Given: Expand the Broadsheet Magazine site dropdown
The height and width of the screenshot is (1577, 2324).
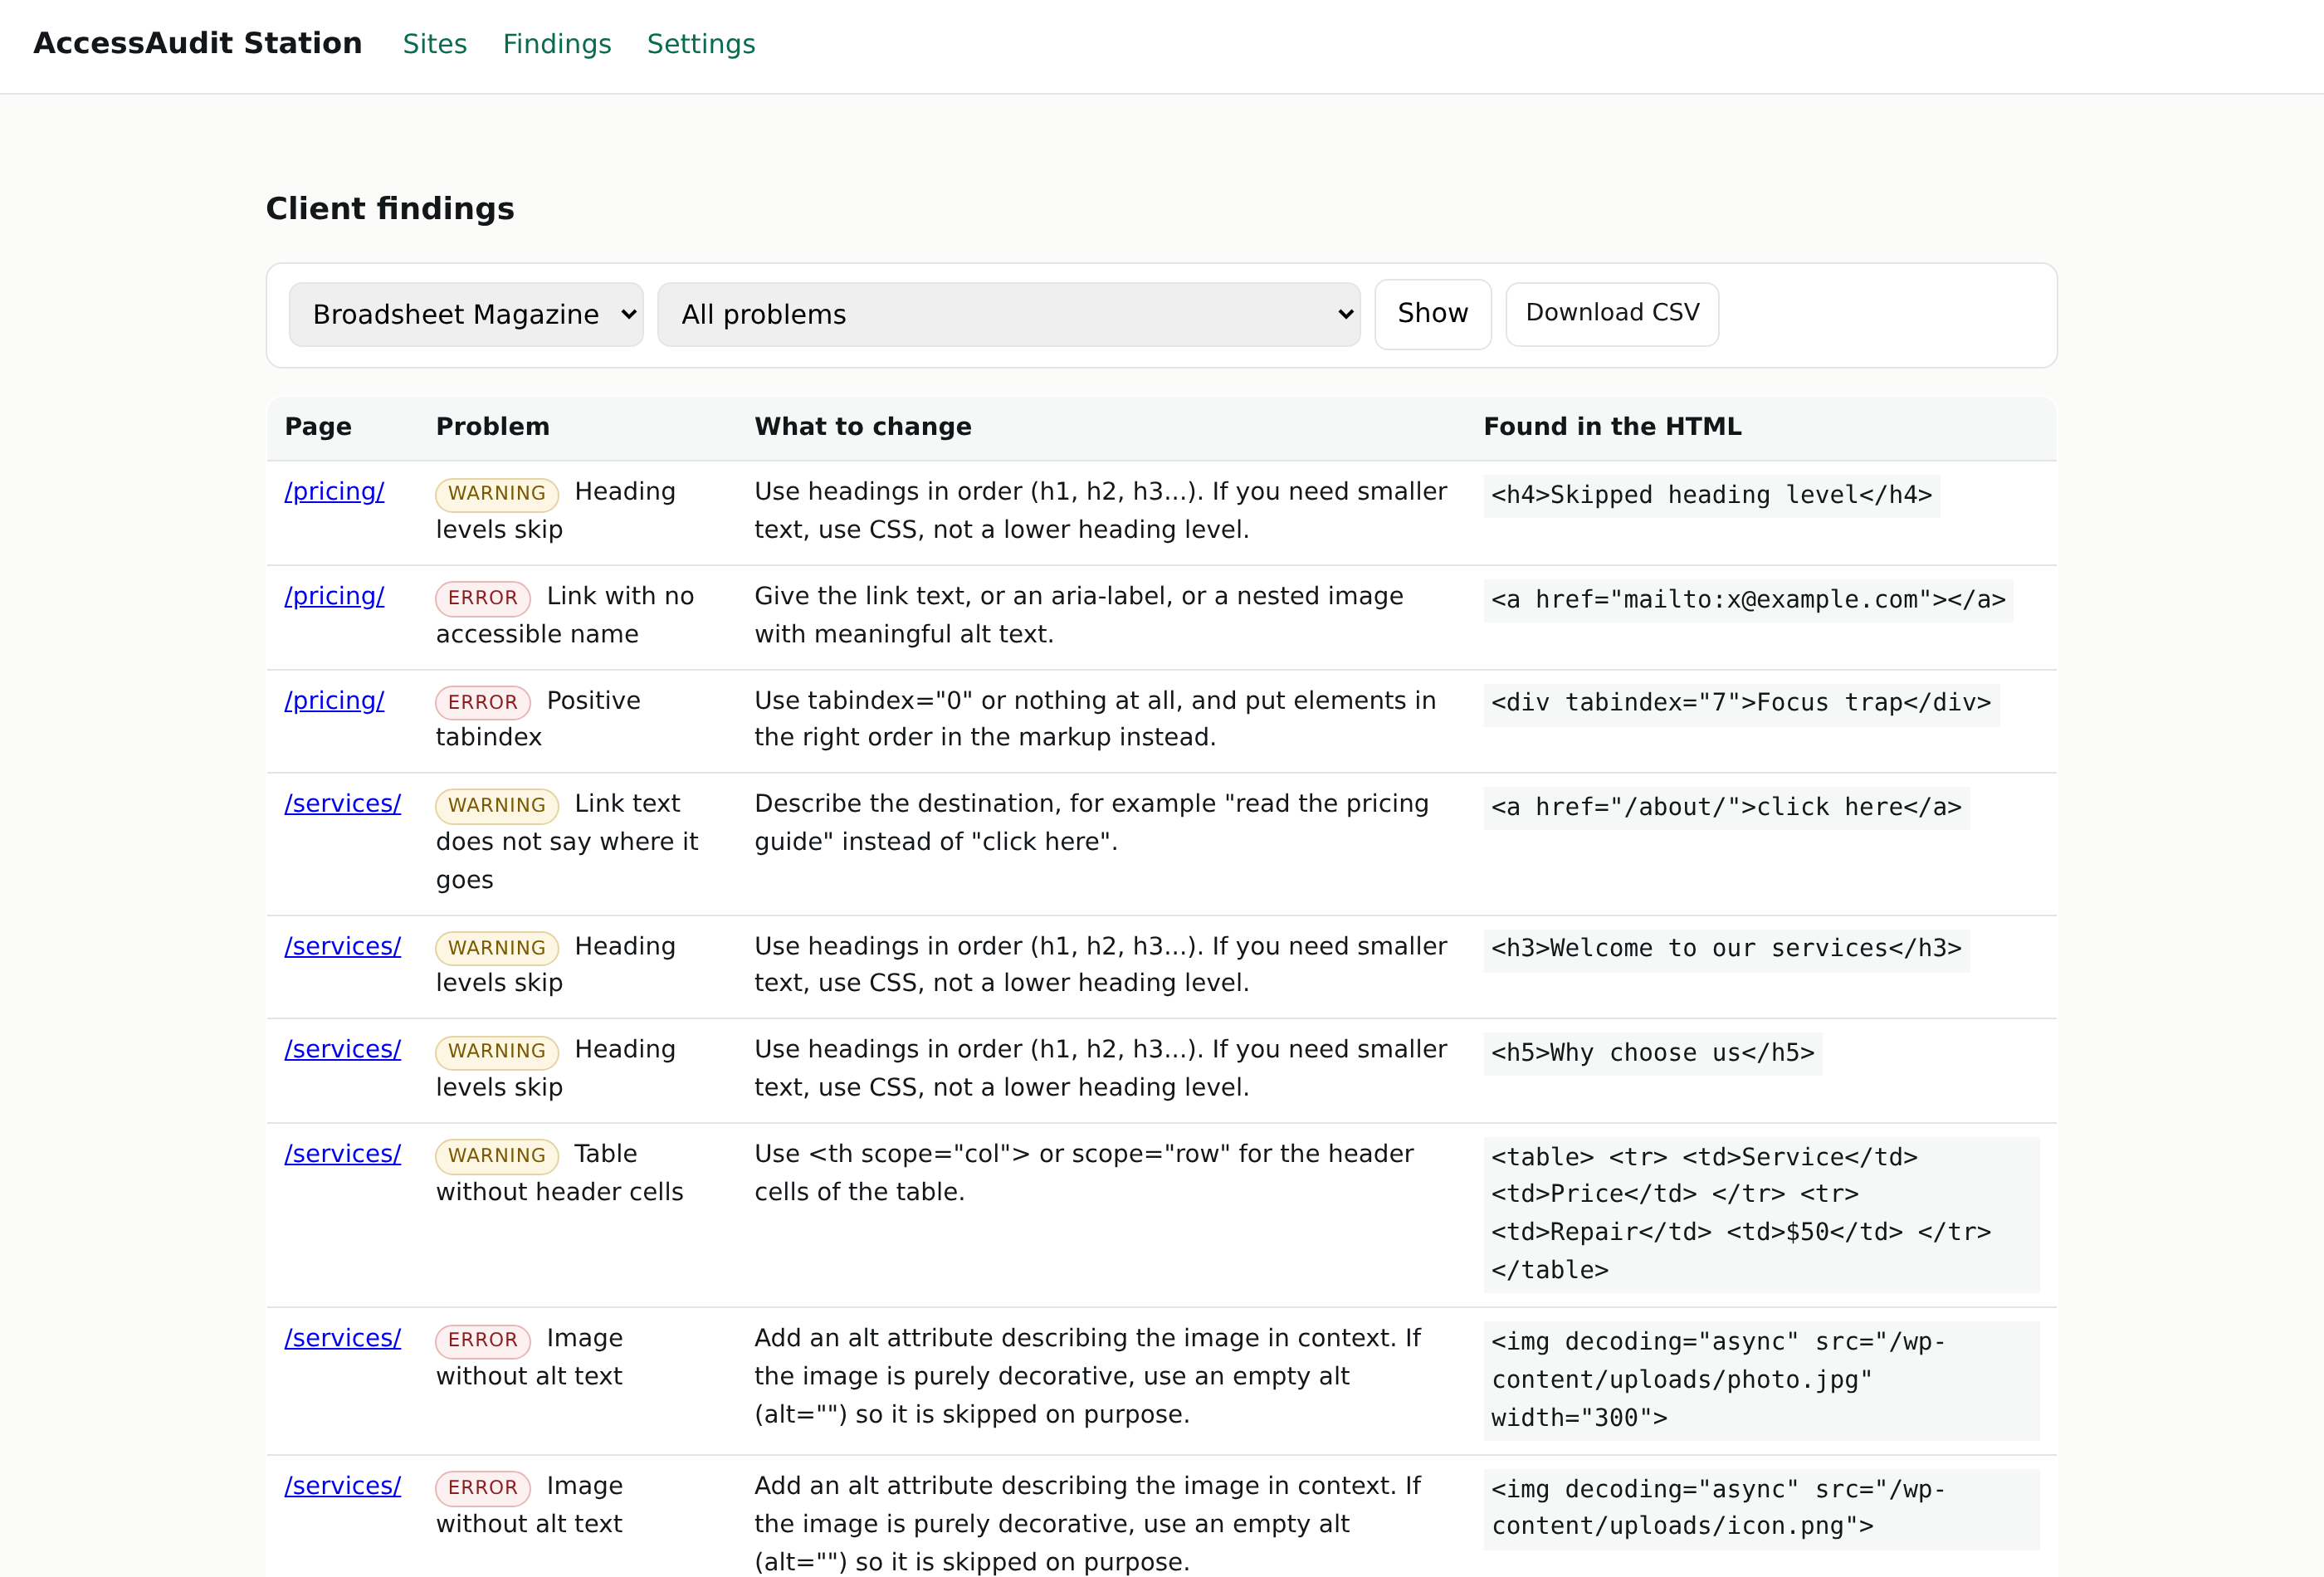Looking at the screenshot, I should click(x=466, y=314).
